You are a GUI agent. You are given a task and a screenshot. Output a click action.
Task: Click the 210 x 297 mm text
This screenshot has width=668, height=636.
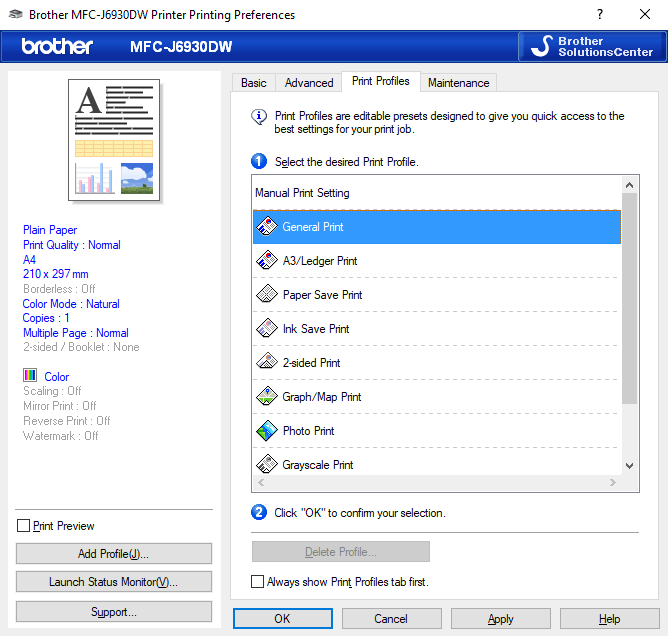(56, 274)
